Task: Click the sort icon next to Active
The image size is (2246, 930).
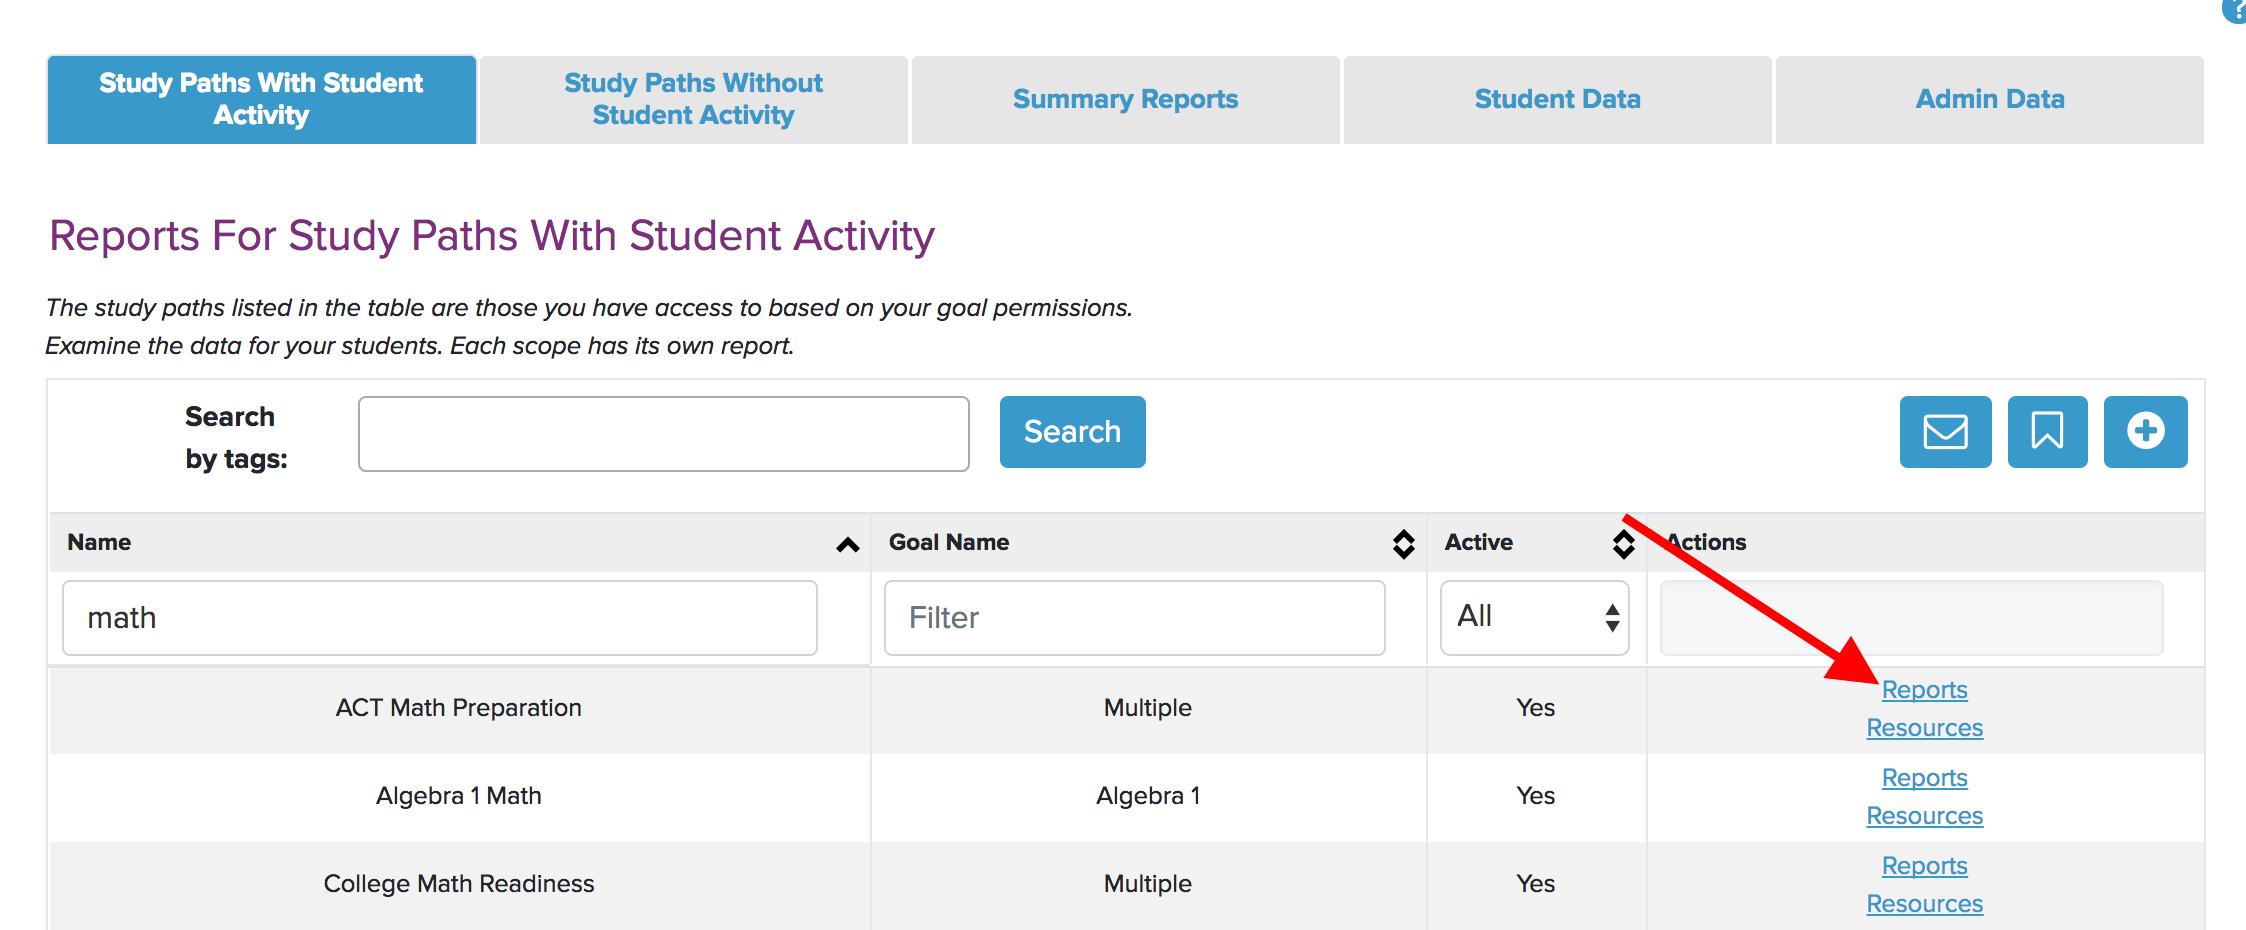Action: coord(1622,543)
